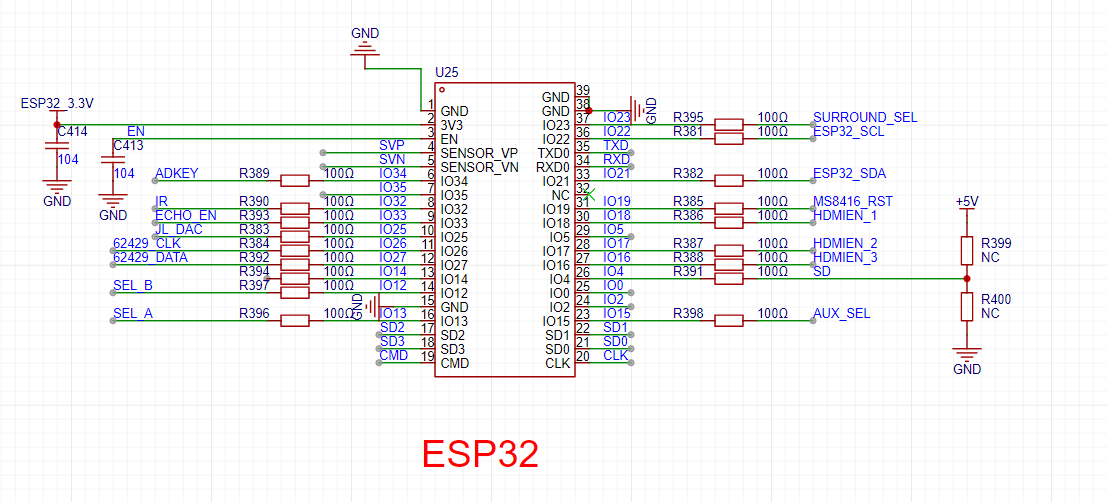Screen dimensions: 1107x502
Task: Select the R385 designator
Action: (688, 201)
